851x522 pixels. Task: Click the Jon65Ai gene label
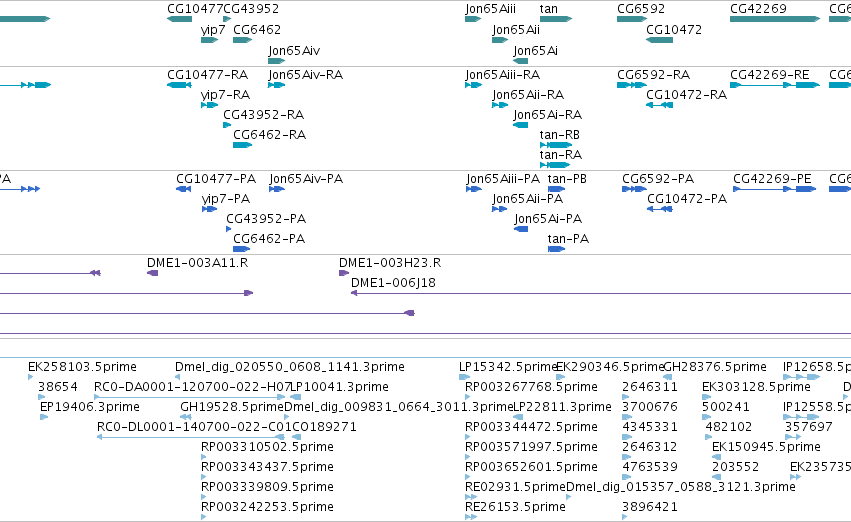(x=535, y=51)
